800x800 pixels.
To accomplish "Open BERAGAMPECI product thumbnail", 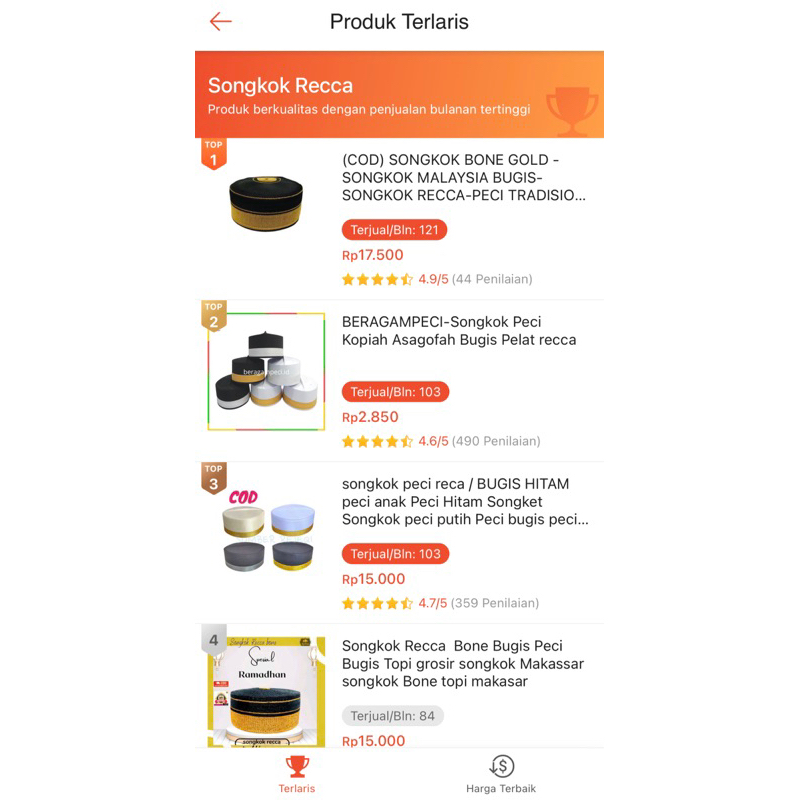I will click(266, 371).
